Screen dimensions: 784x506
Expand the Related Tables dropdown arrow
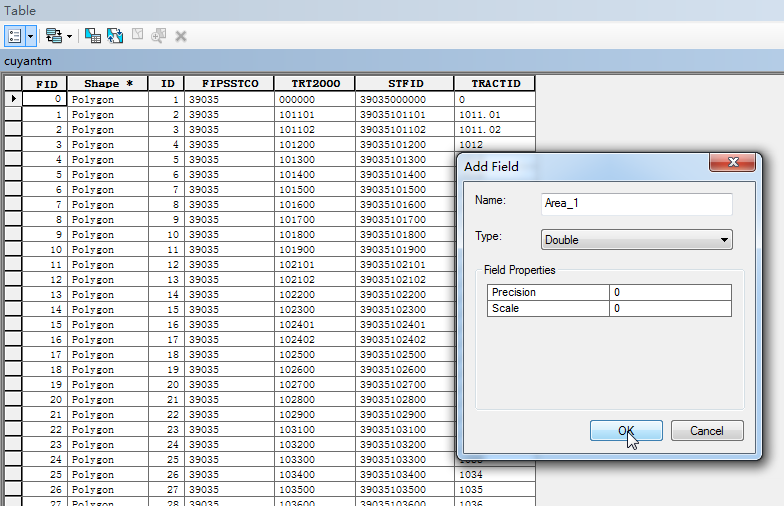click(x=69, y=36)
